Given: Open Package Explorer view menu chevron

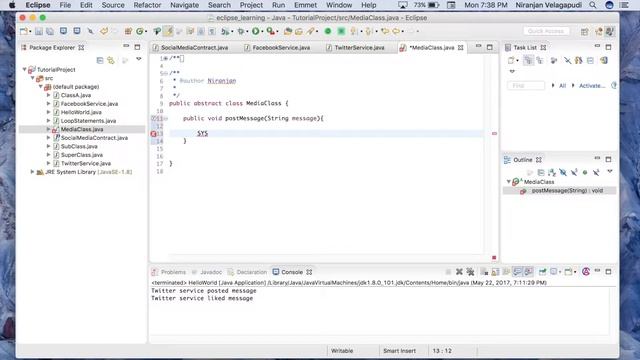Looking at the screenshot, I should tap(139, 60).
